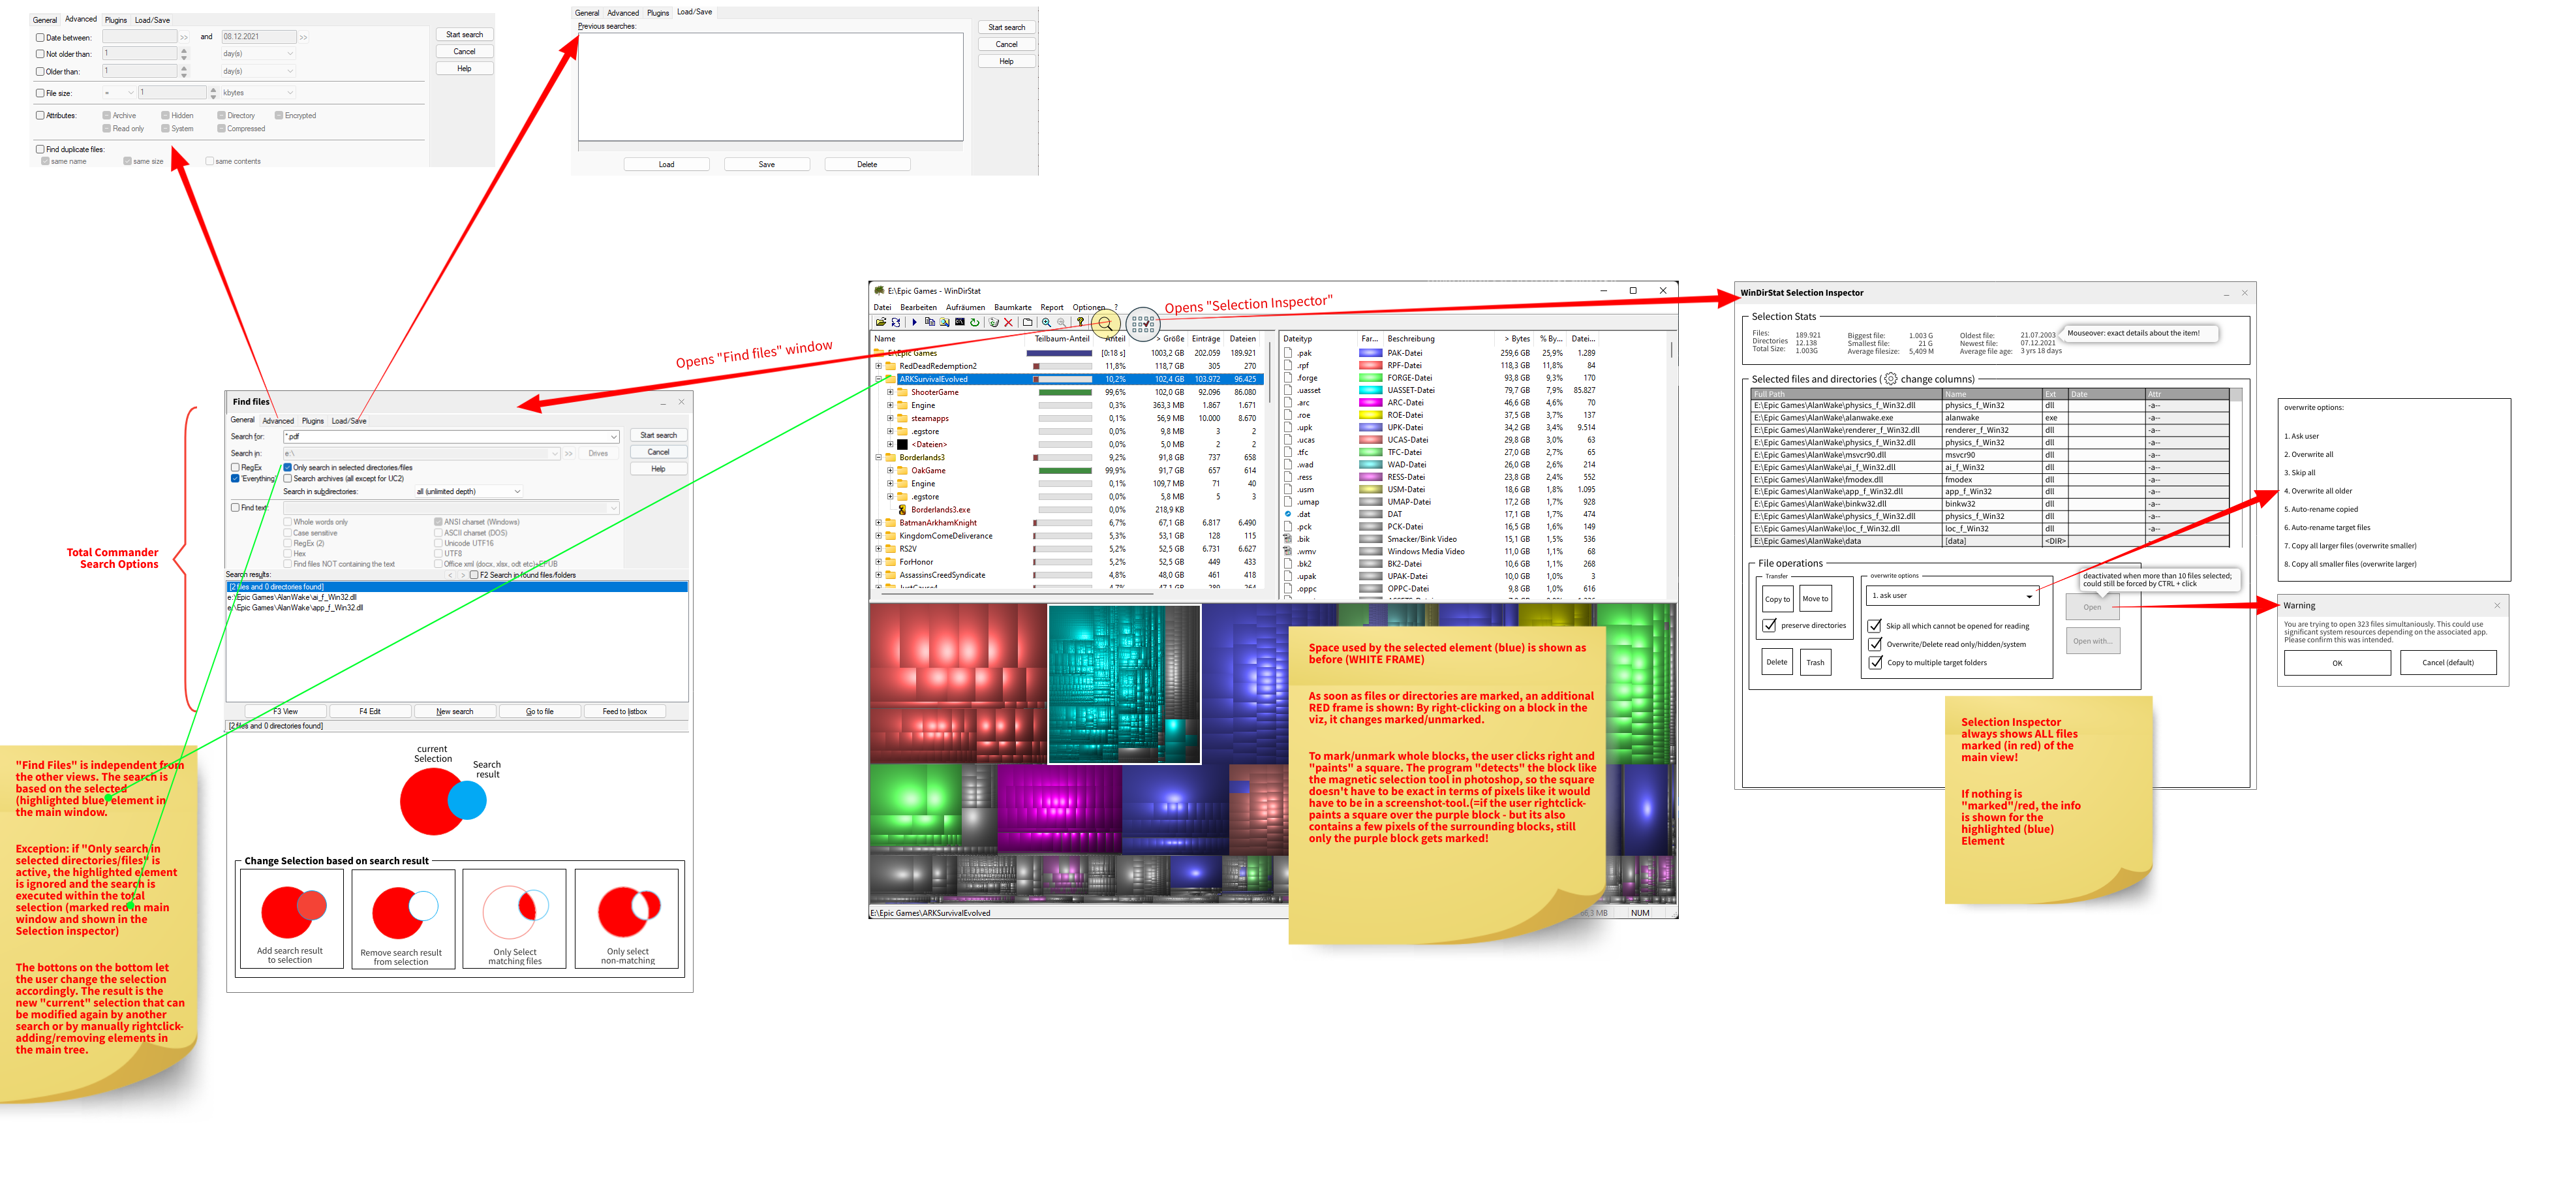Uncheck Copy to multiple target folders
This screenshot has height=1188, width=2576.
coord(1875,662)
